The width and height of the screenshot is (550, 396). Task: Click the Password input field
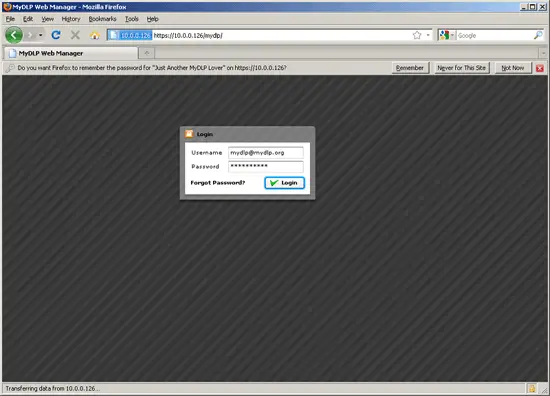click(x=266, y=166)
